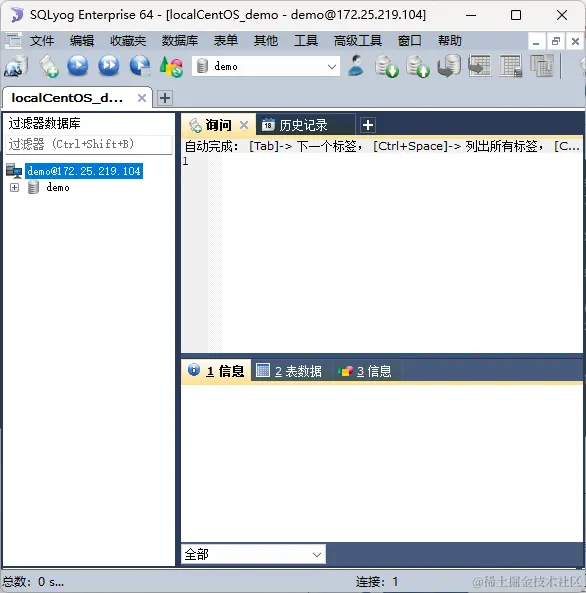Viewport: 586px width, 593px height.
Task: Click the copy database to host icon
Action: [x=449, y=66]
